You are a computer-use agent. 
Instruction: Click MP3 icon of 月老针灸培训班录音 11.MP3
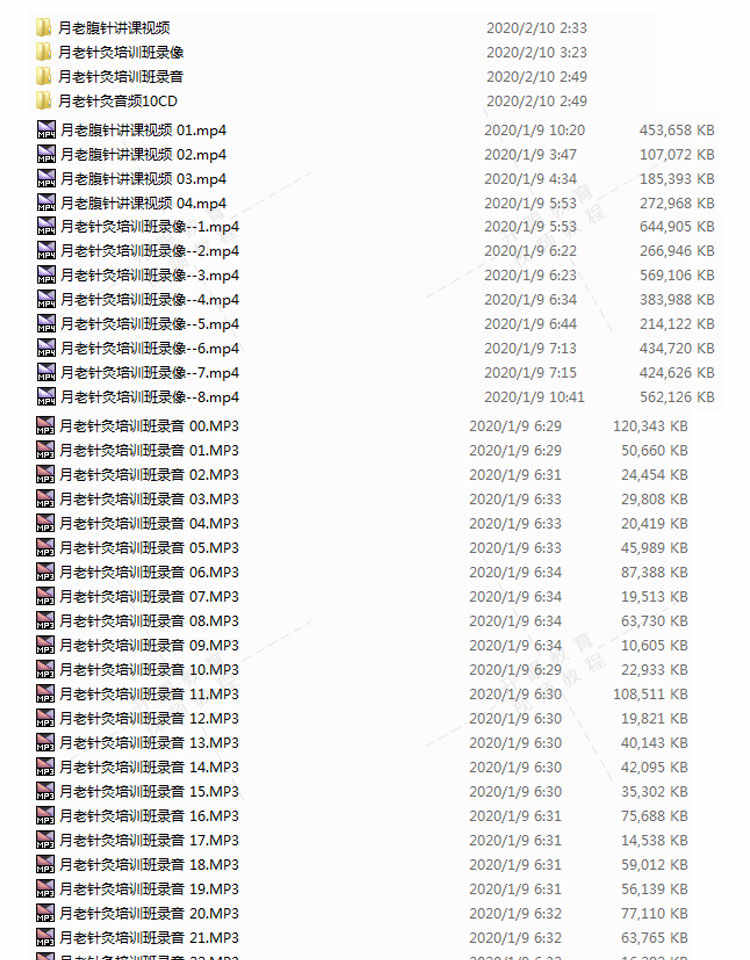pos(45,694)
